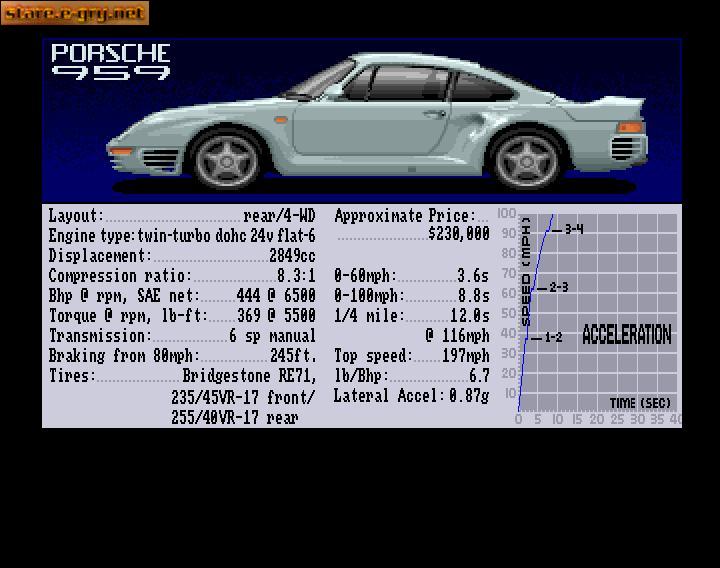Click the Torque value '369 @ 5500'
The width and height of the screenshot is (720, 568).
coord(276,315)
